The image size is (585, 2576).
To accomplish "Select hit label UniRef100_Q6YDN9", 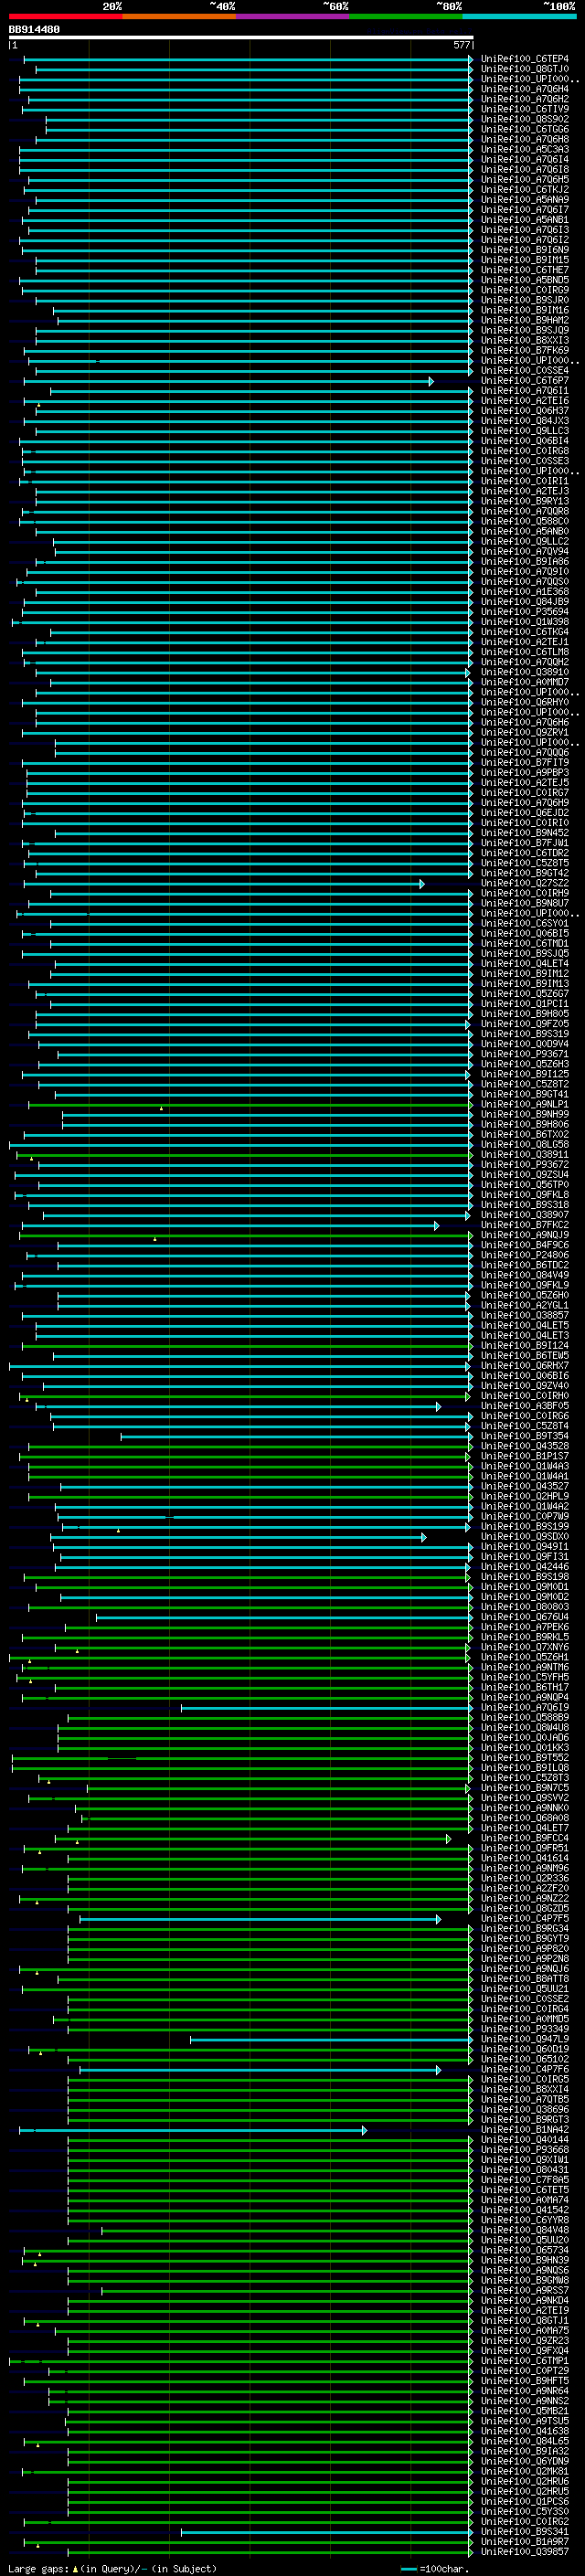I will (524, 2461).
